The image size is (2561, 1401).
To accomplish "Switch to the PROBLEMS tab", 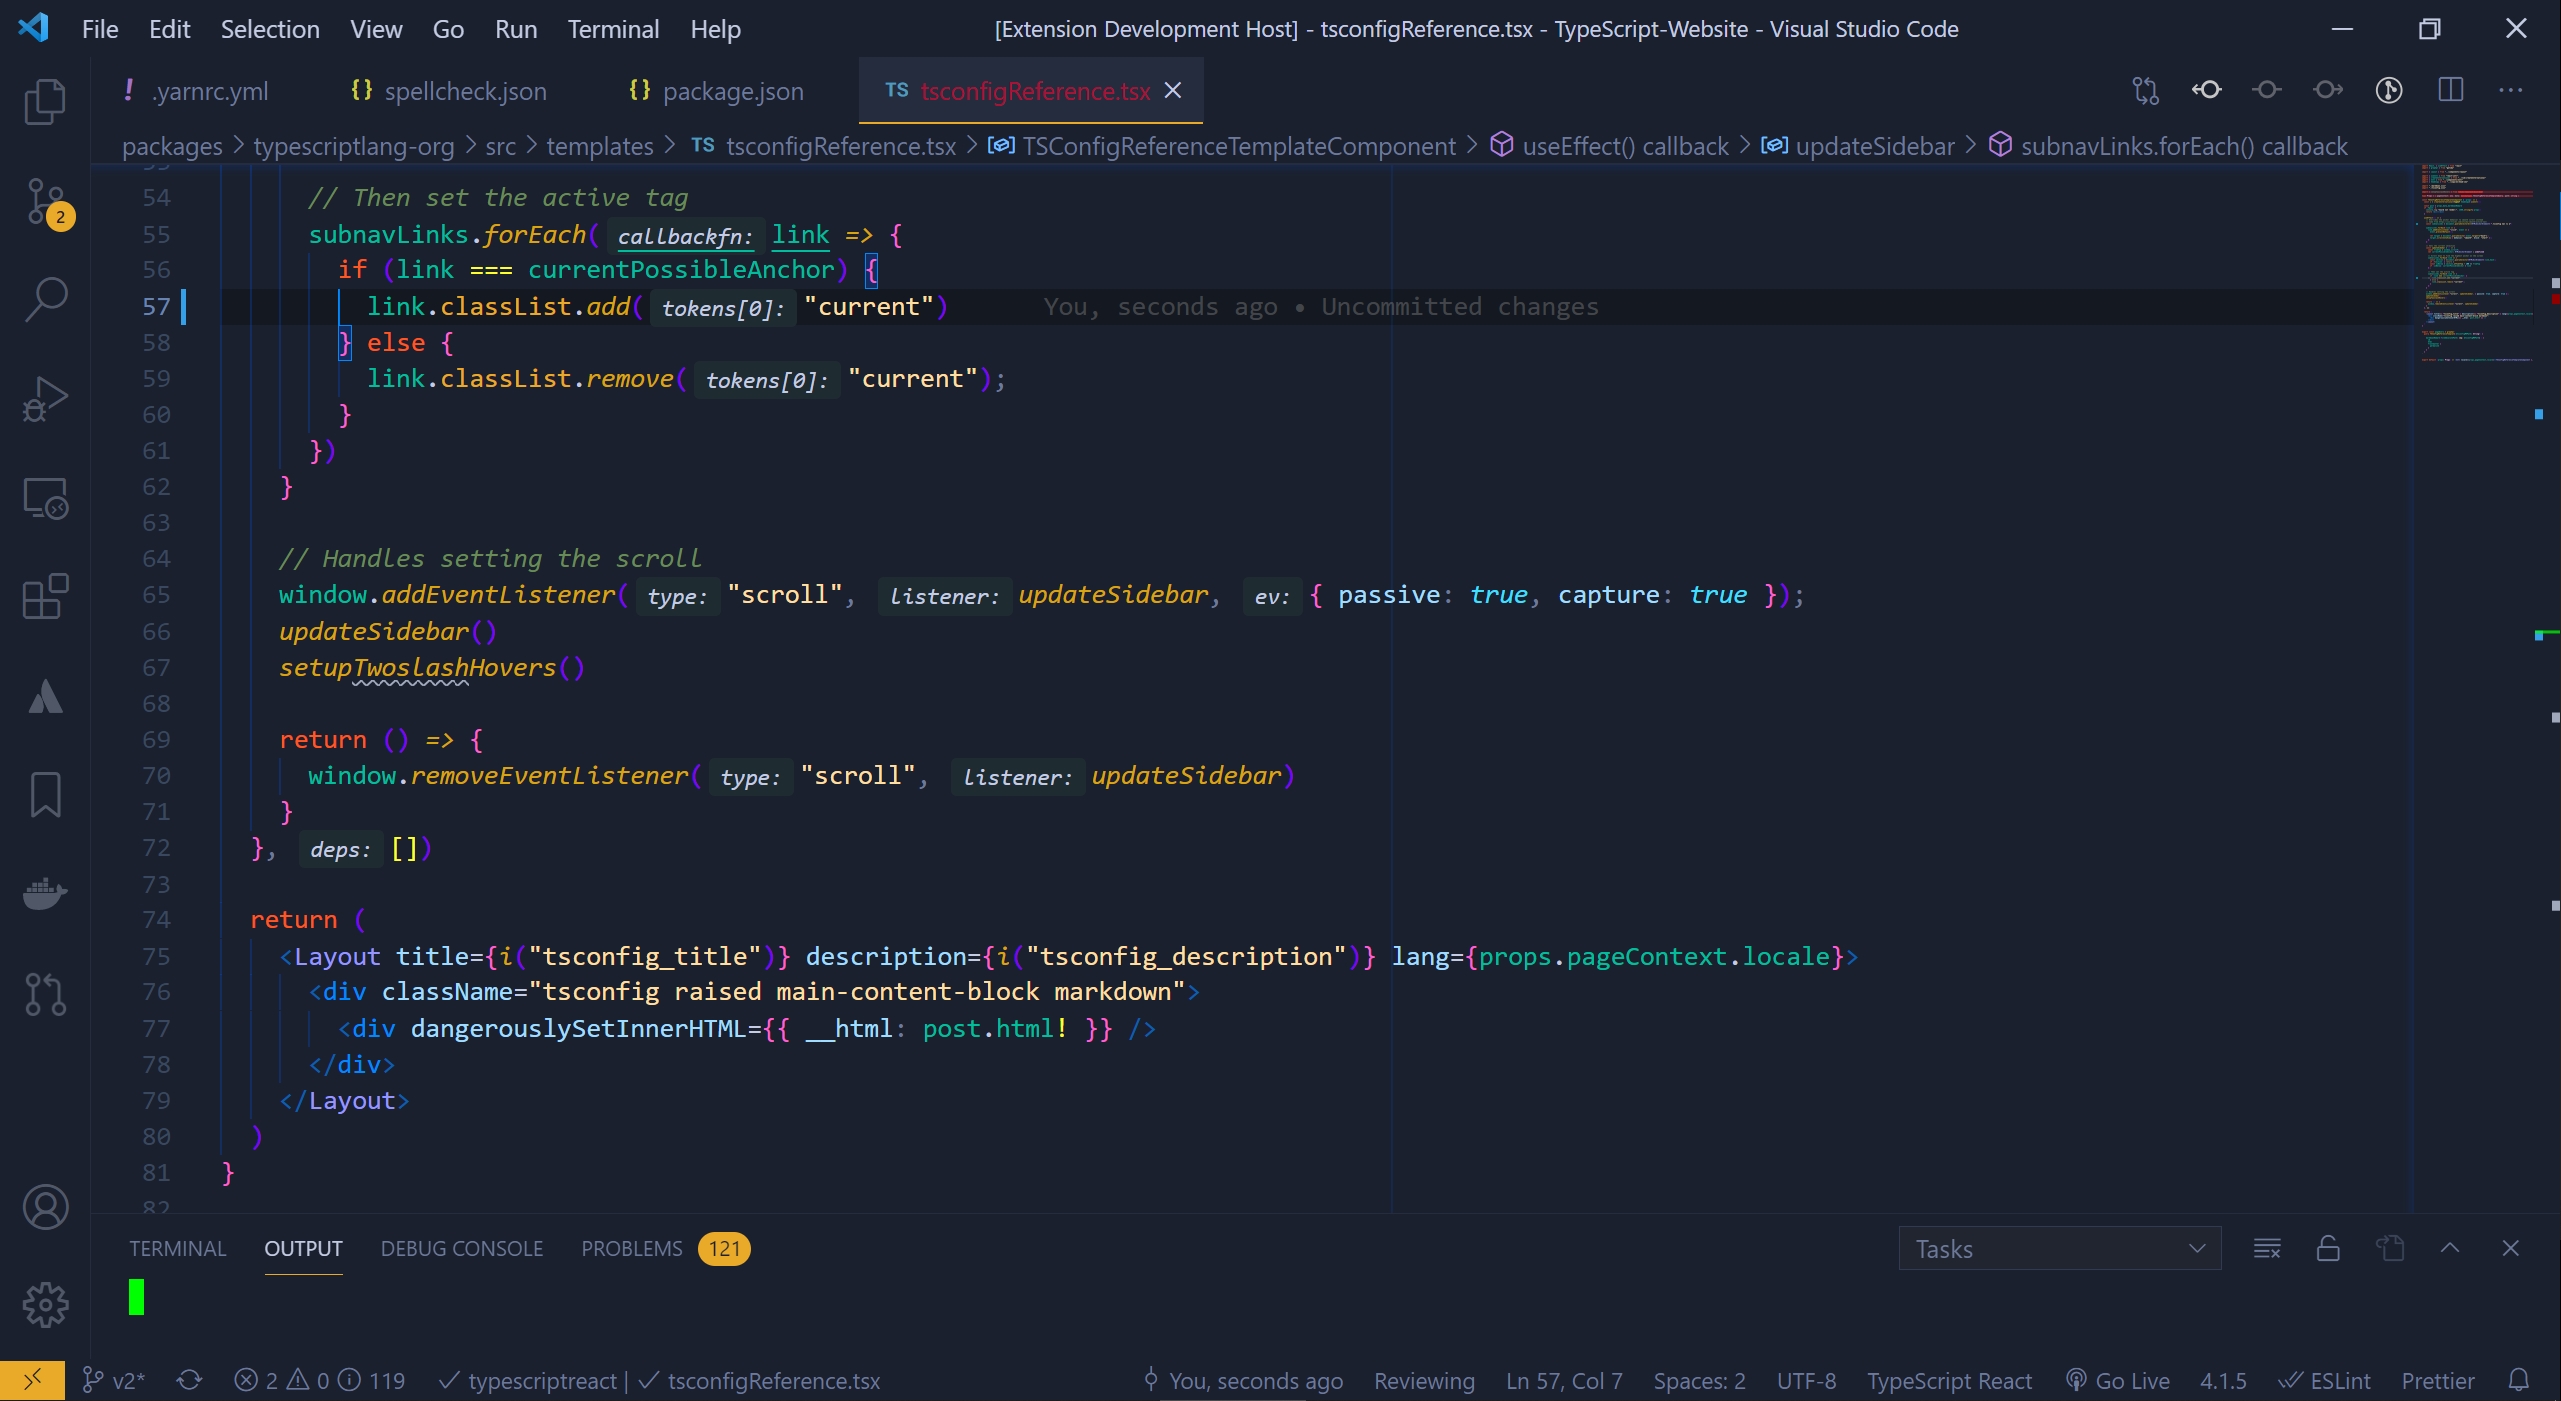I will pyautogui.click(x=632, y=1248).
